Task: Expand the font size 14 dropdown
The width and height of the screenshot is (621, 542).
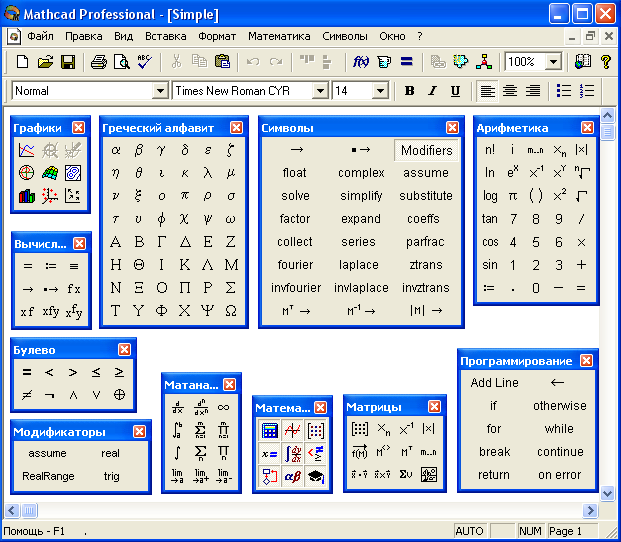Action: coord(380,91)
